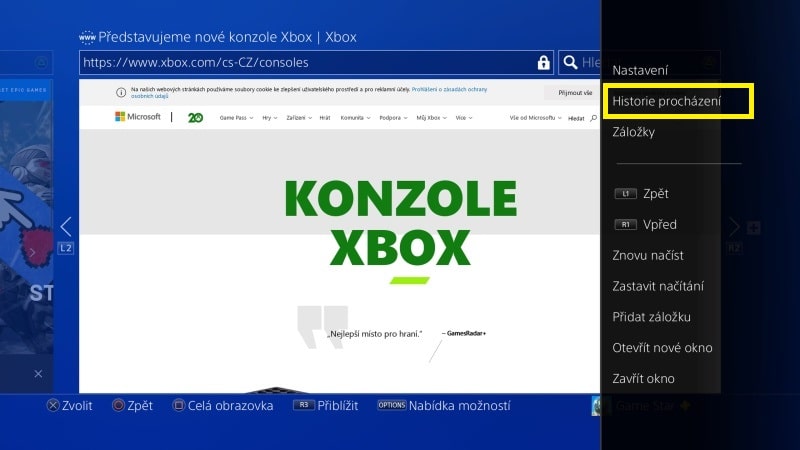Expand Vše od Microsoftu dropdown
Screen dimensions: 800x450
[x=535, y=118]
